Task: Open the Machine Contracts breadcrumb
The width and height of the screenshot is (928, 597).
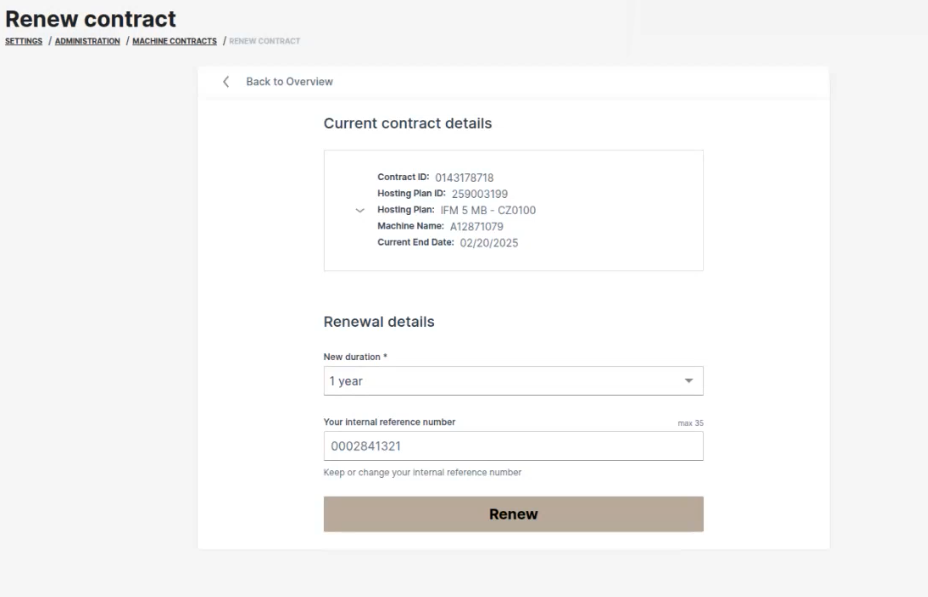Action: point(174,41)
